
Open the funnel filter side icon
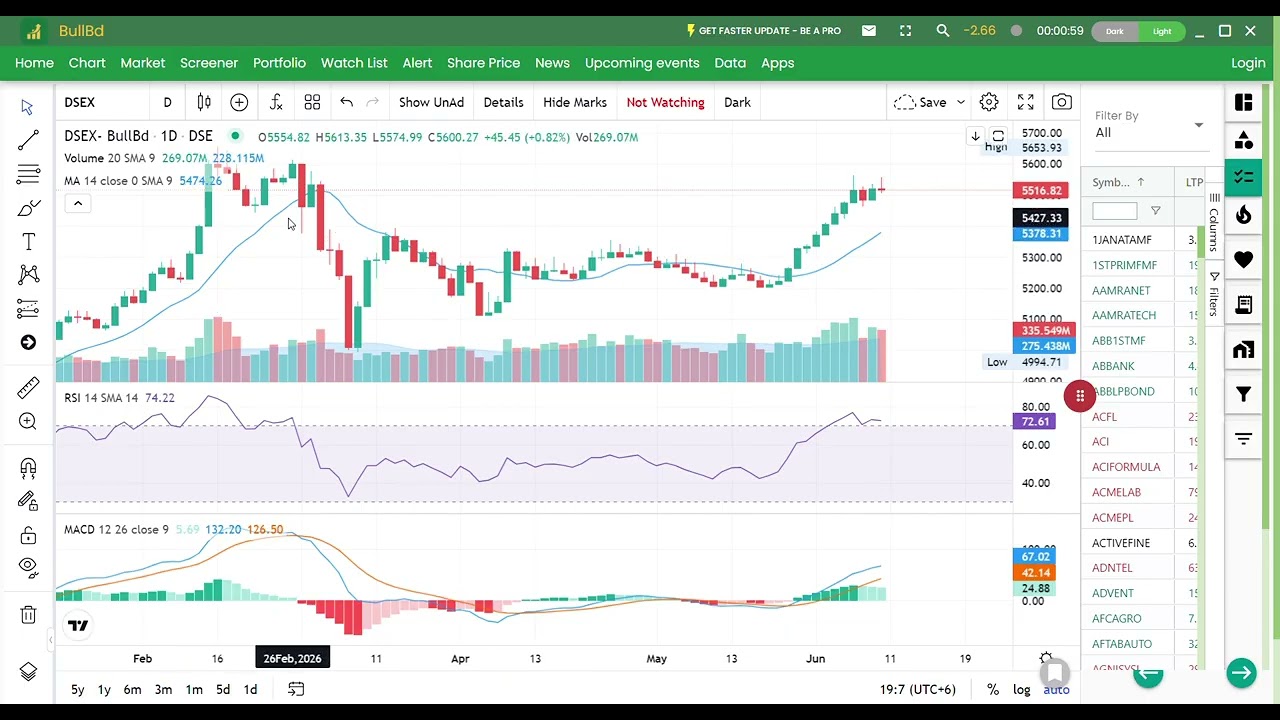(1244, 394)
